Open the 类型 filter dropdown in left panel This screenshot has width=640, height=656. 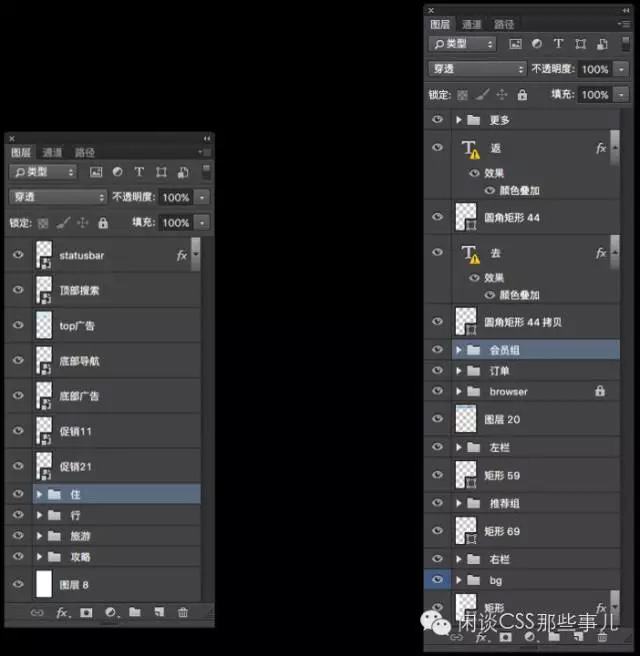pyautogui.click(x=42, y=172)
